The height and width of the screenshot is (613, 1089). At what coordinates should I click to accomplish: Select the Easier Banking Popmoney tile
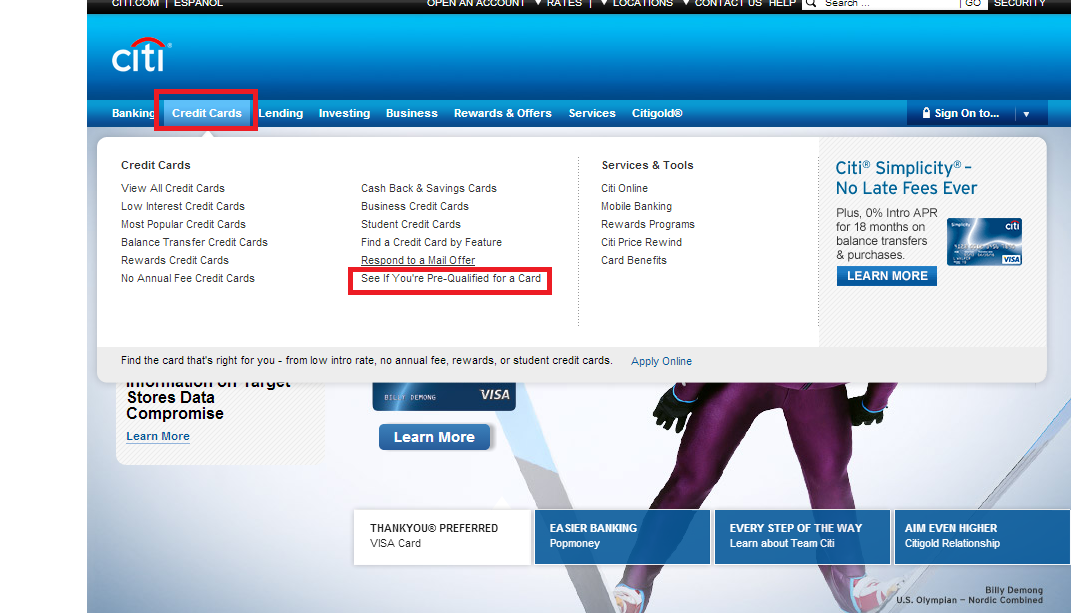(x=622, y=537)
